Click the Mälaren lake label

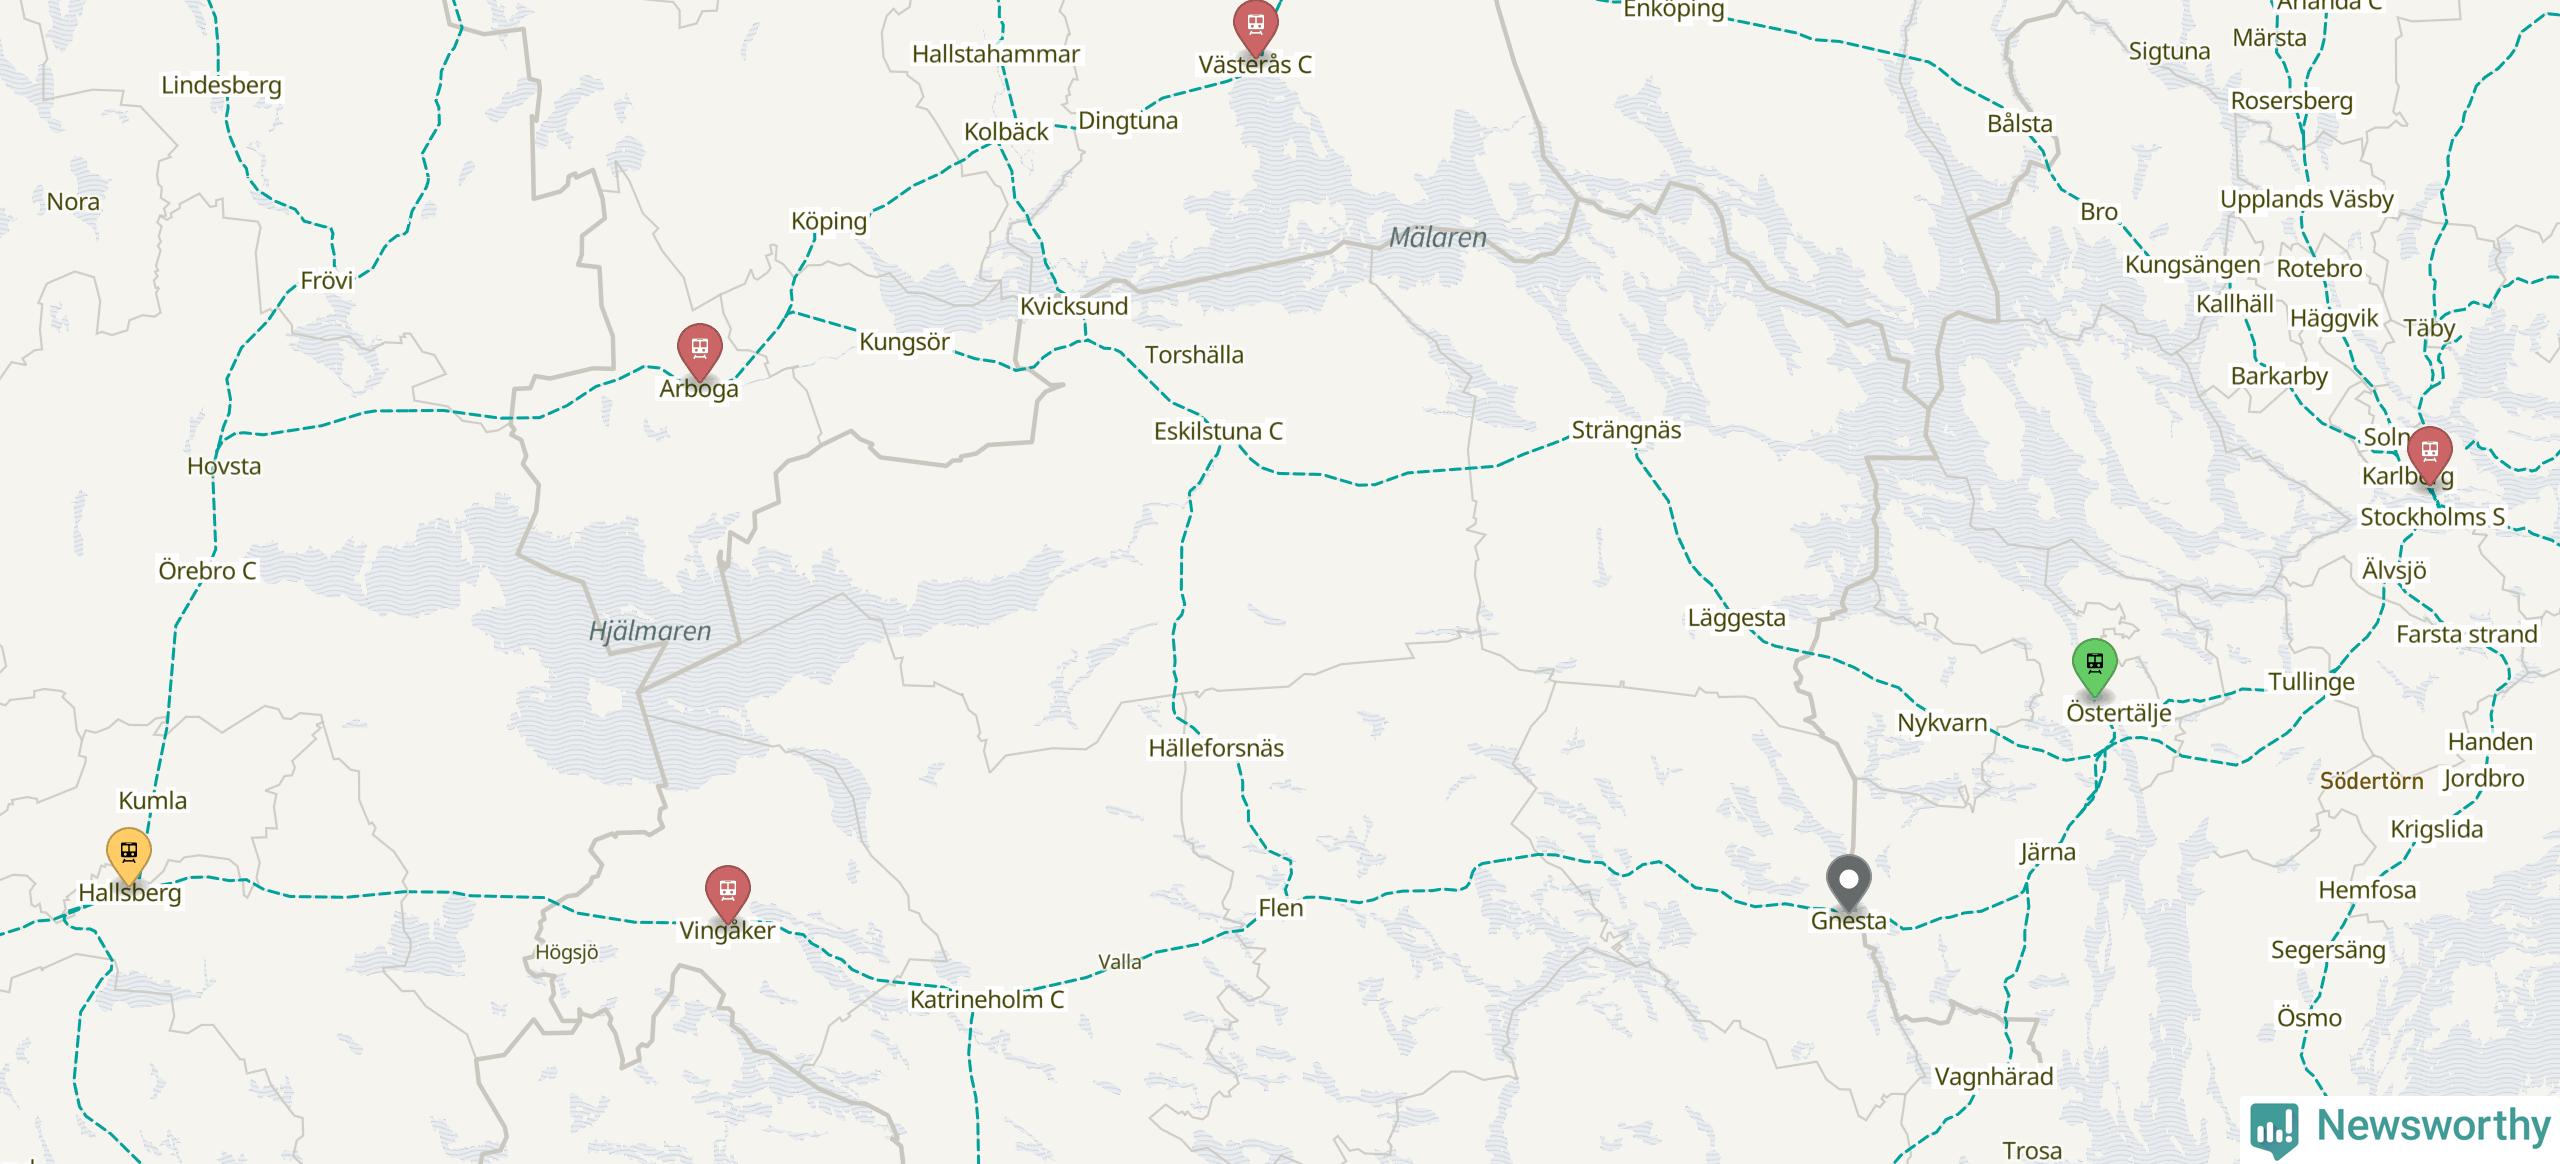[1438, 238]
